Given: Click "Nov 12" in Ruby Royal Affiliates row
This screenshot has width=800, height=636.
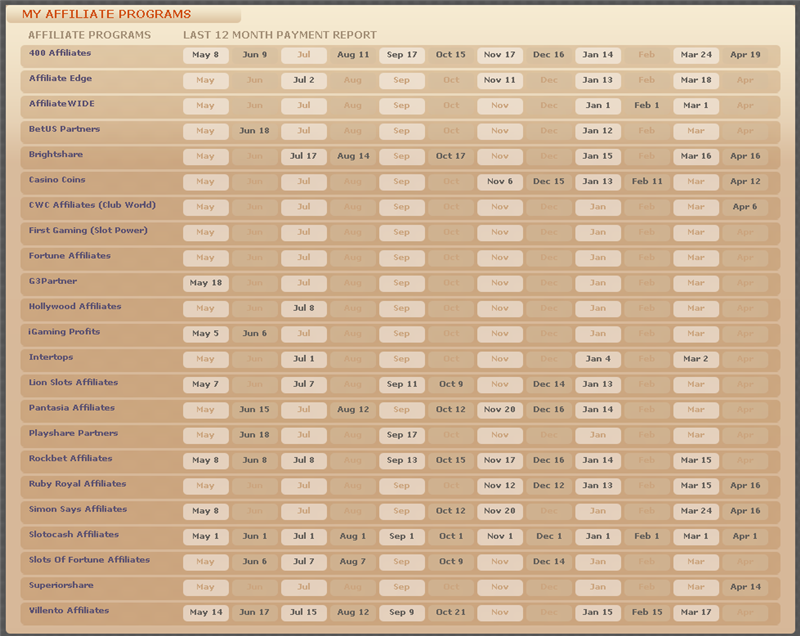Looking at the screenshot, I should [x=499, y=486].
